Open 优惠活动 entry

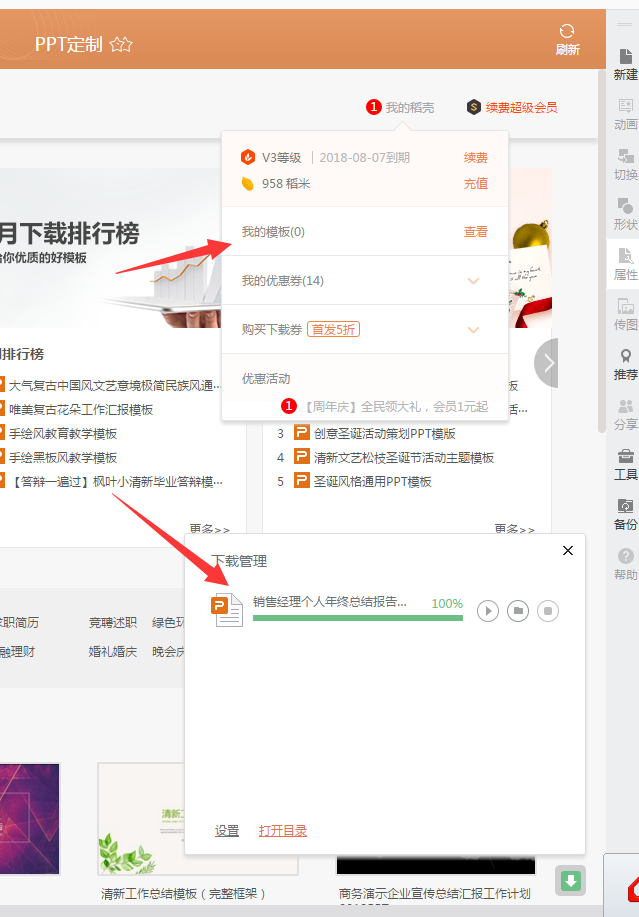pyautogui.click(x=266, y=379)
